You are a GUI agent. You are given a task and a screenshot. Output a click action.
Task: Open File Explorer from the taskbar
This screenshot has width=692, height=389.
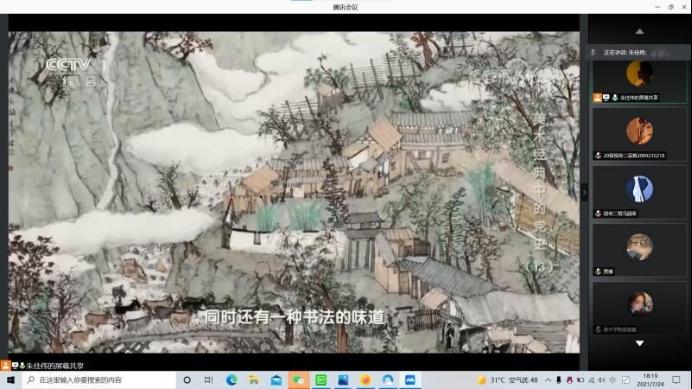tap(254, 380)
